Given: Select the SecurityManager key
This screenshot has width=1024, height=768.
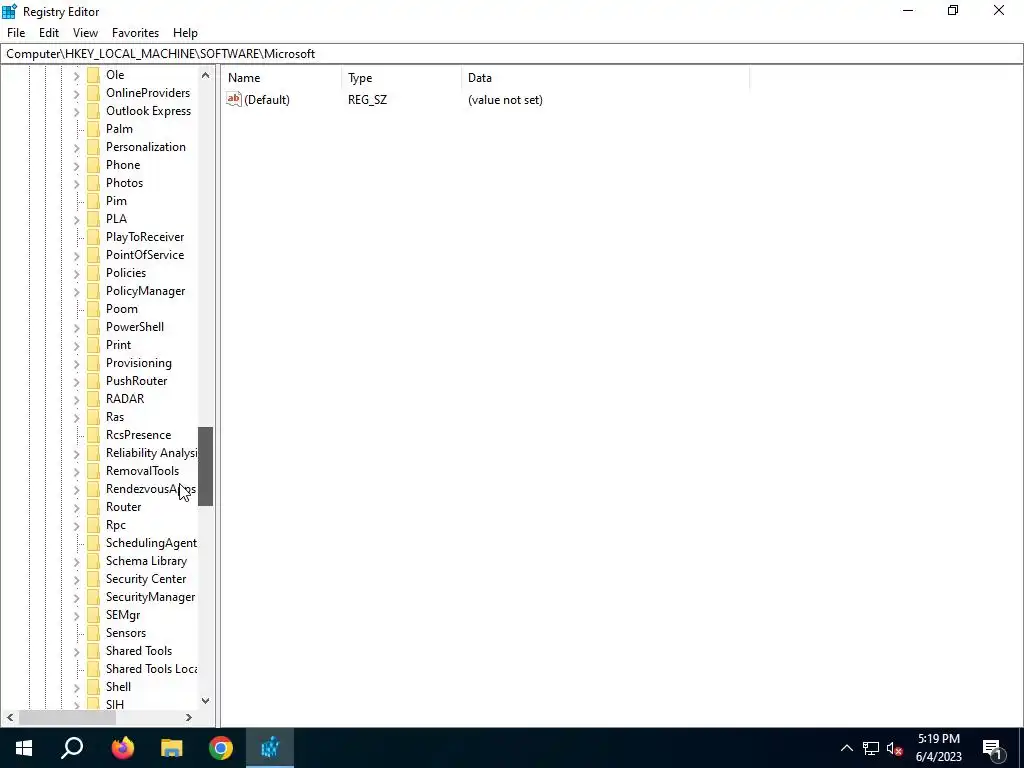Looking at the screenshot, I should pos(150,597).
